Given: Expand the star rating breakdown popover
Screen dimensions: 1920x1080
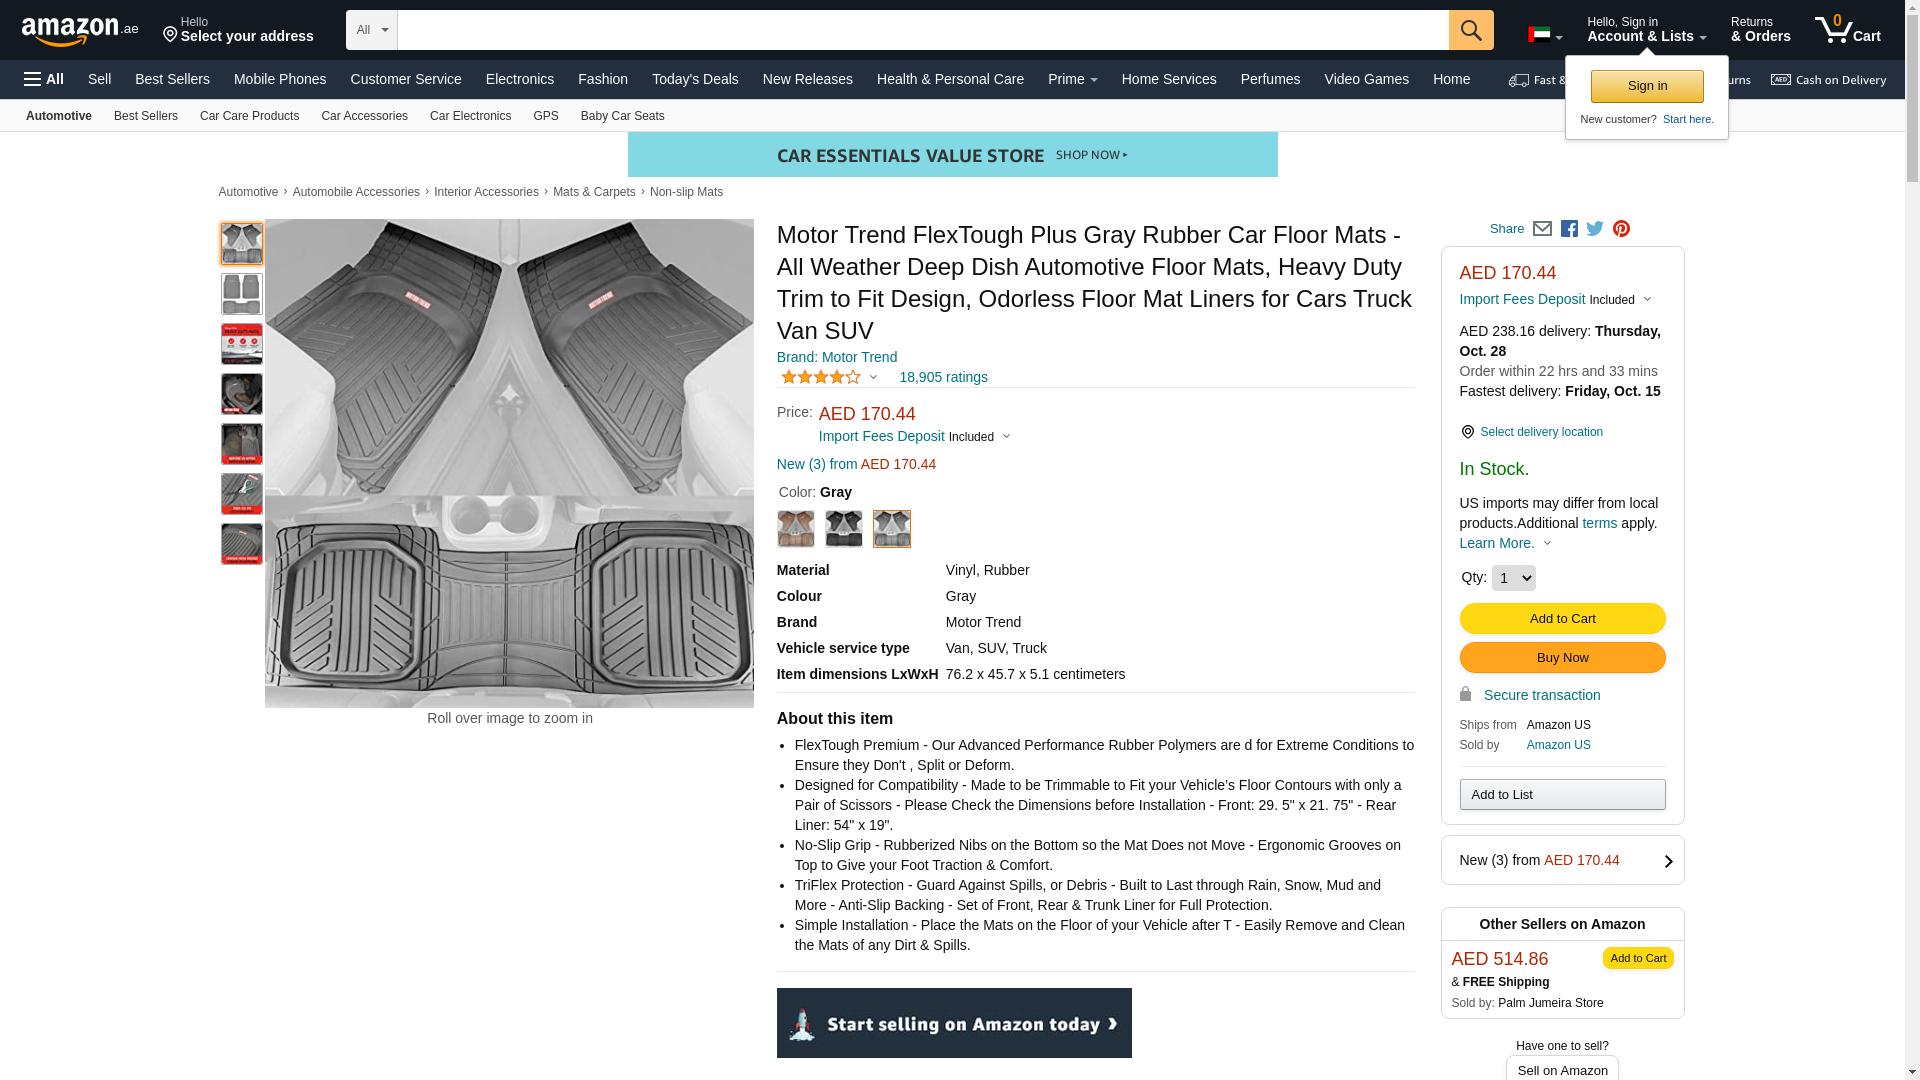Looking at the screenshot, I should tap(829, 377).
